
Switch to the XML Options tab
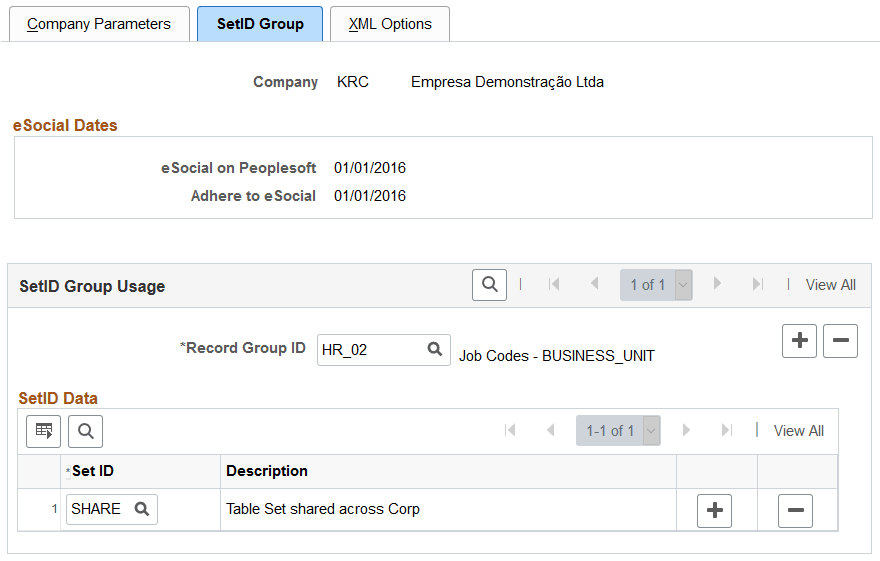click(x=390, y=24)
